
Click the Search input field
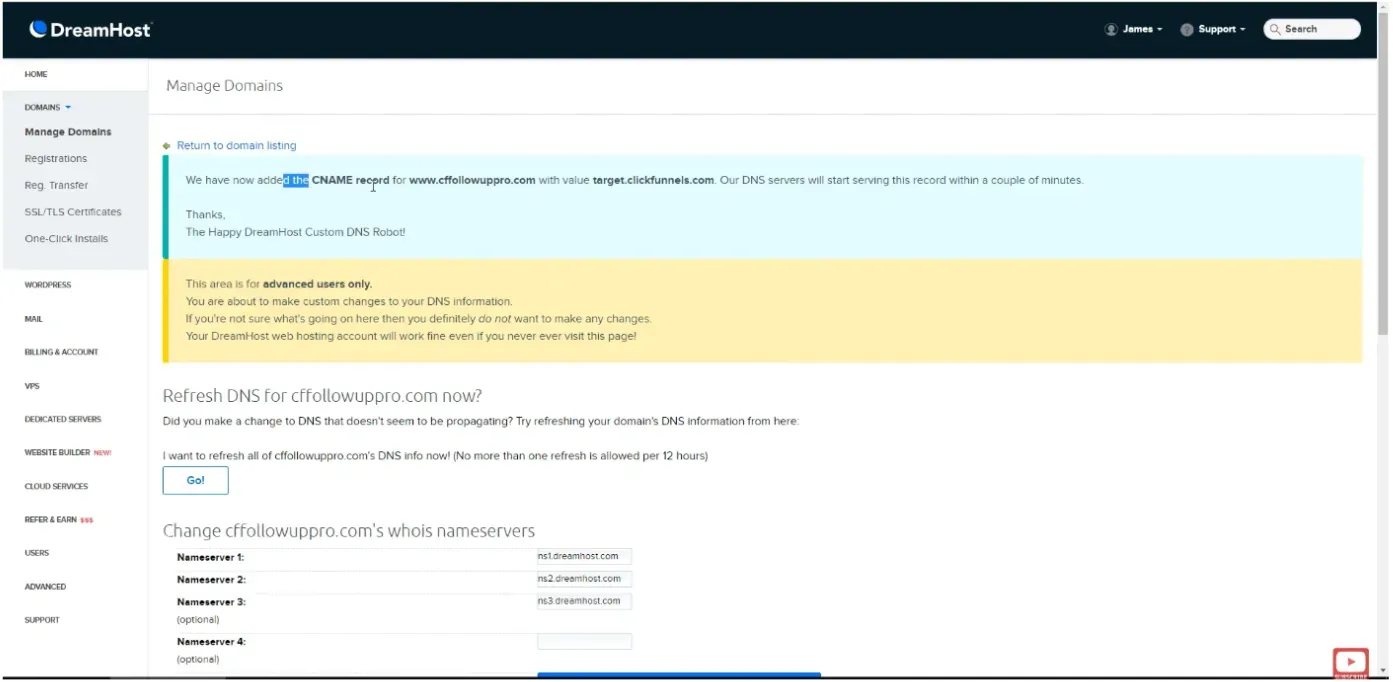tap(1312, 29)
